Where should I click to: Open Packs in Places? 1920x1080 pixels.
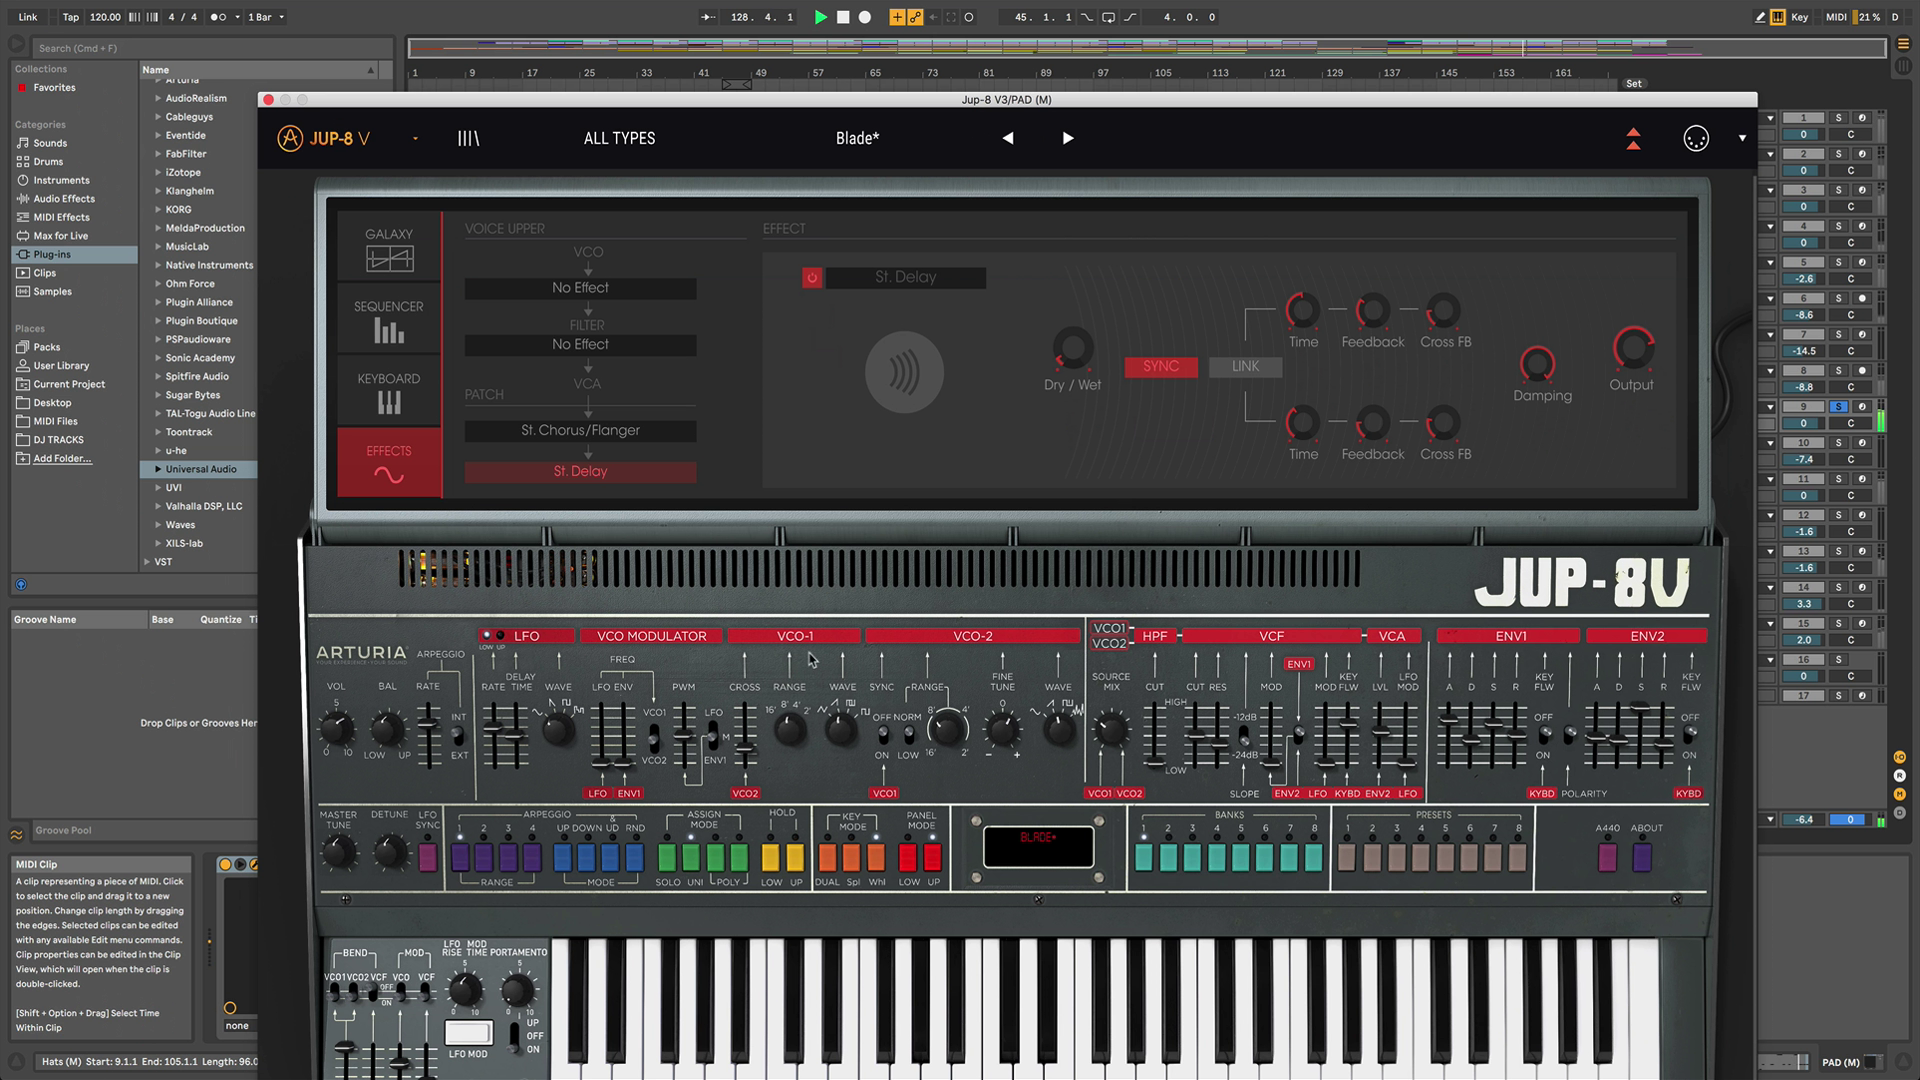[46, 348]
